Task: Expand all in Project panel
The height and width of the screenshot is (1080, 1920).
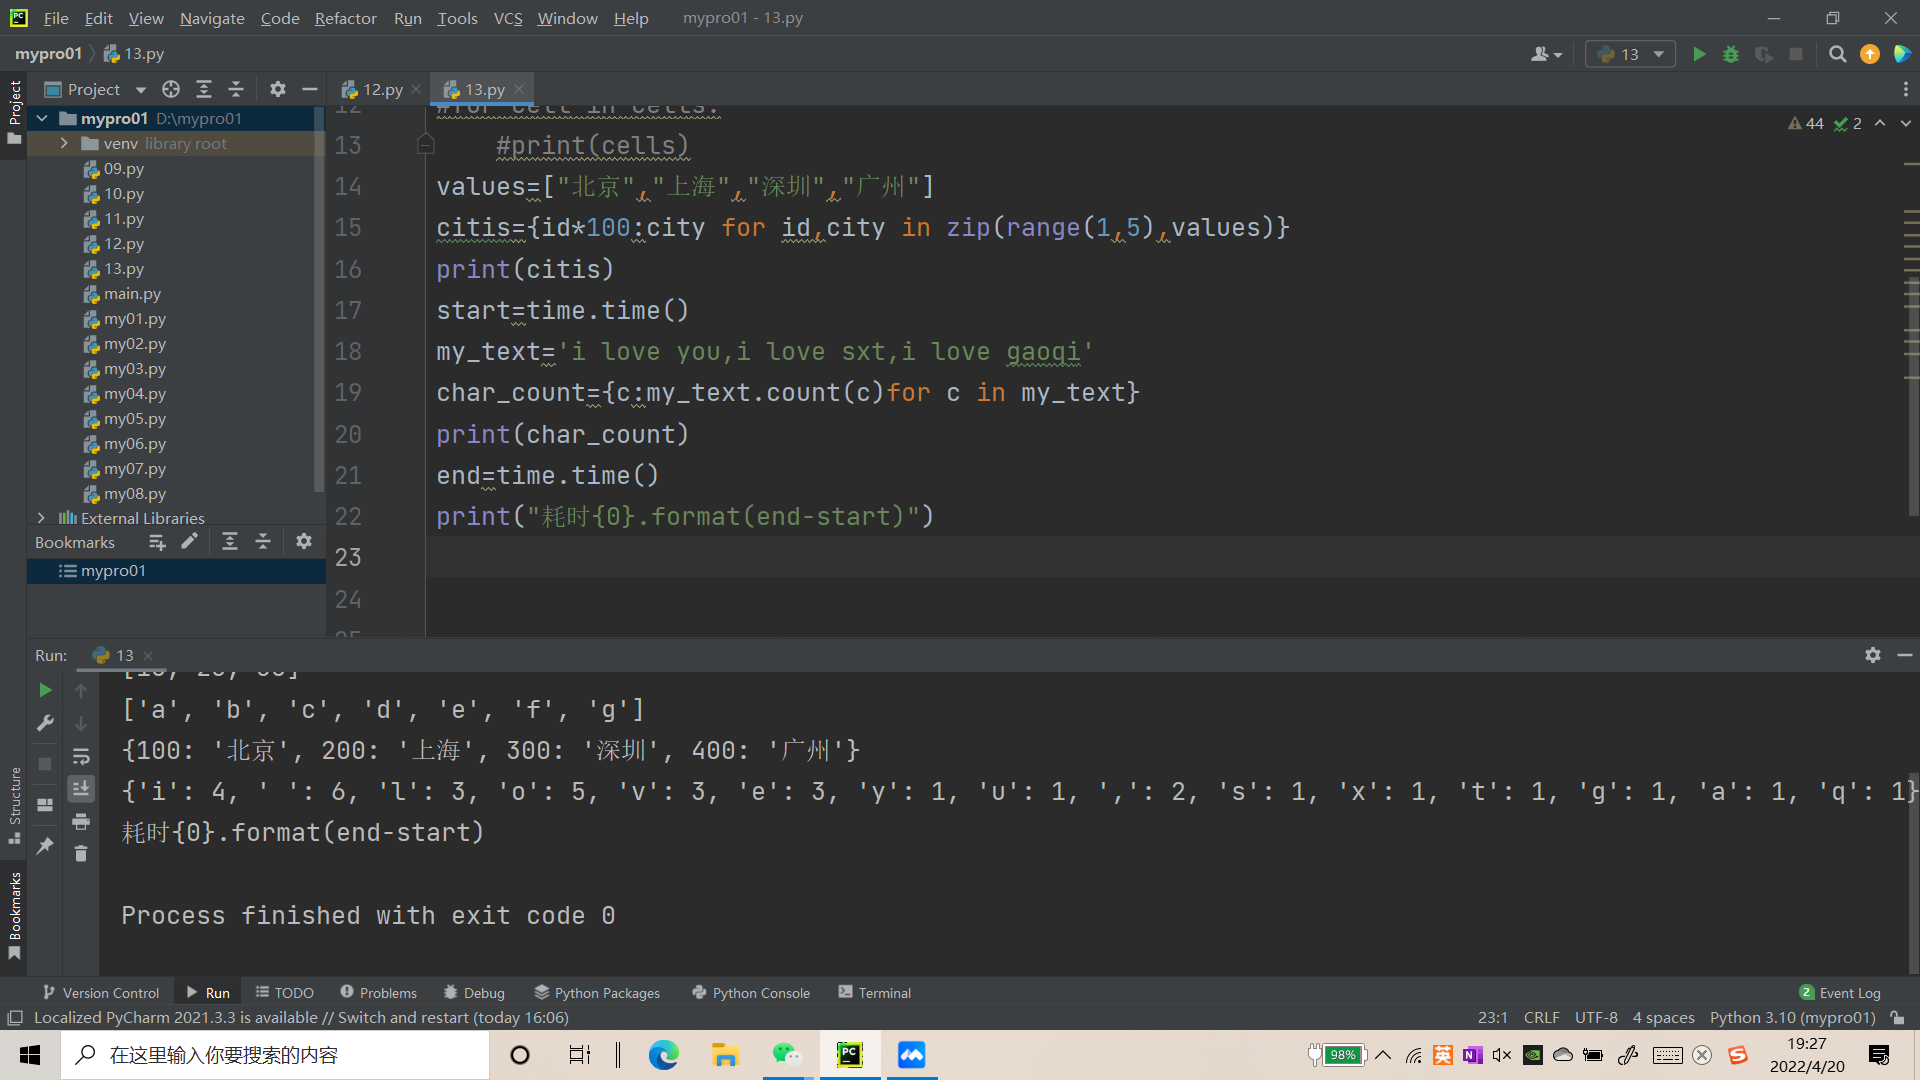Action: tap(204, 89)
